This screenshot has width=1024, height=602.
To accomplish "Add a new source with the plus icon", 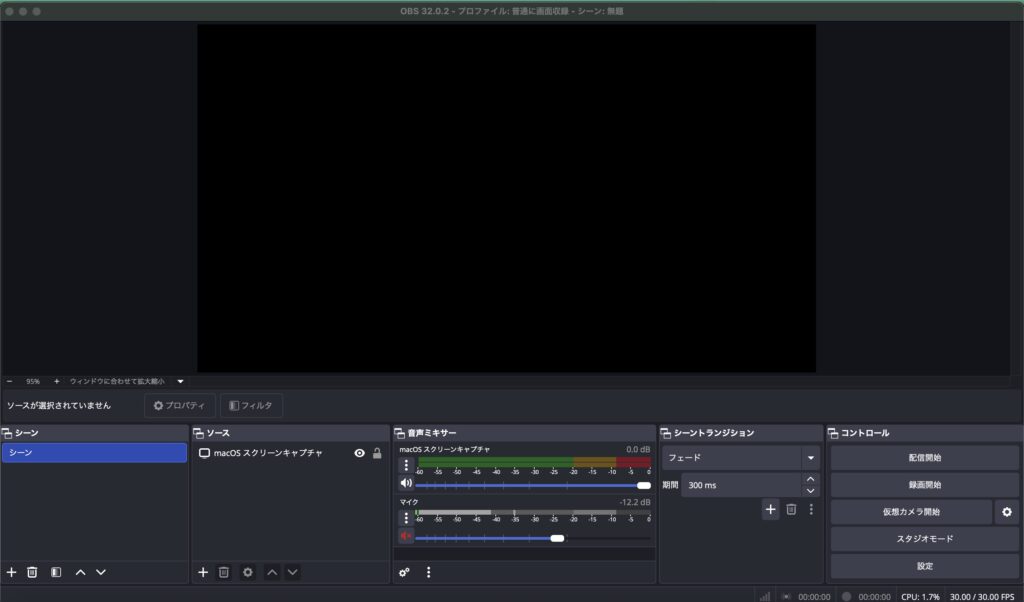I will [203, 572].
